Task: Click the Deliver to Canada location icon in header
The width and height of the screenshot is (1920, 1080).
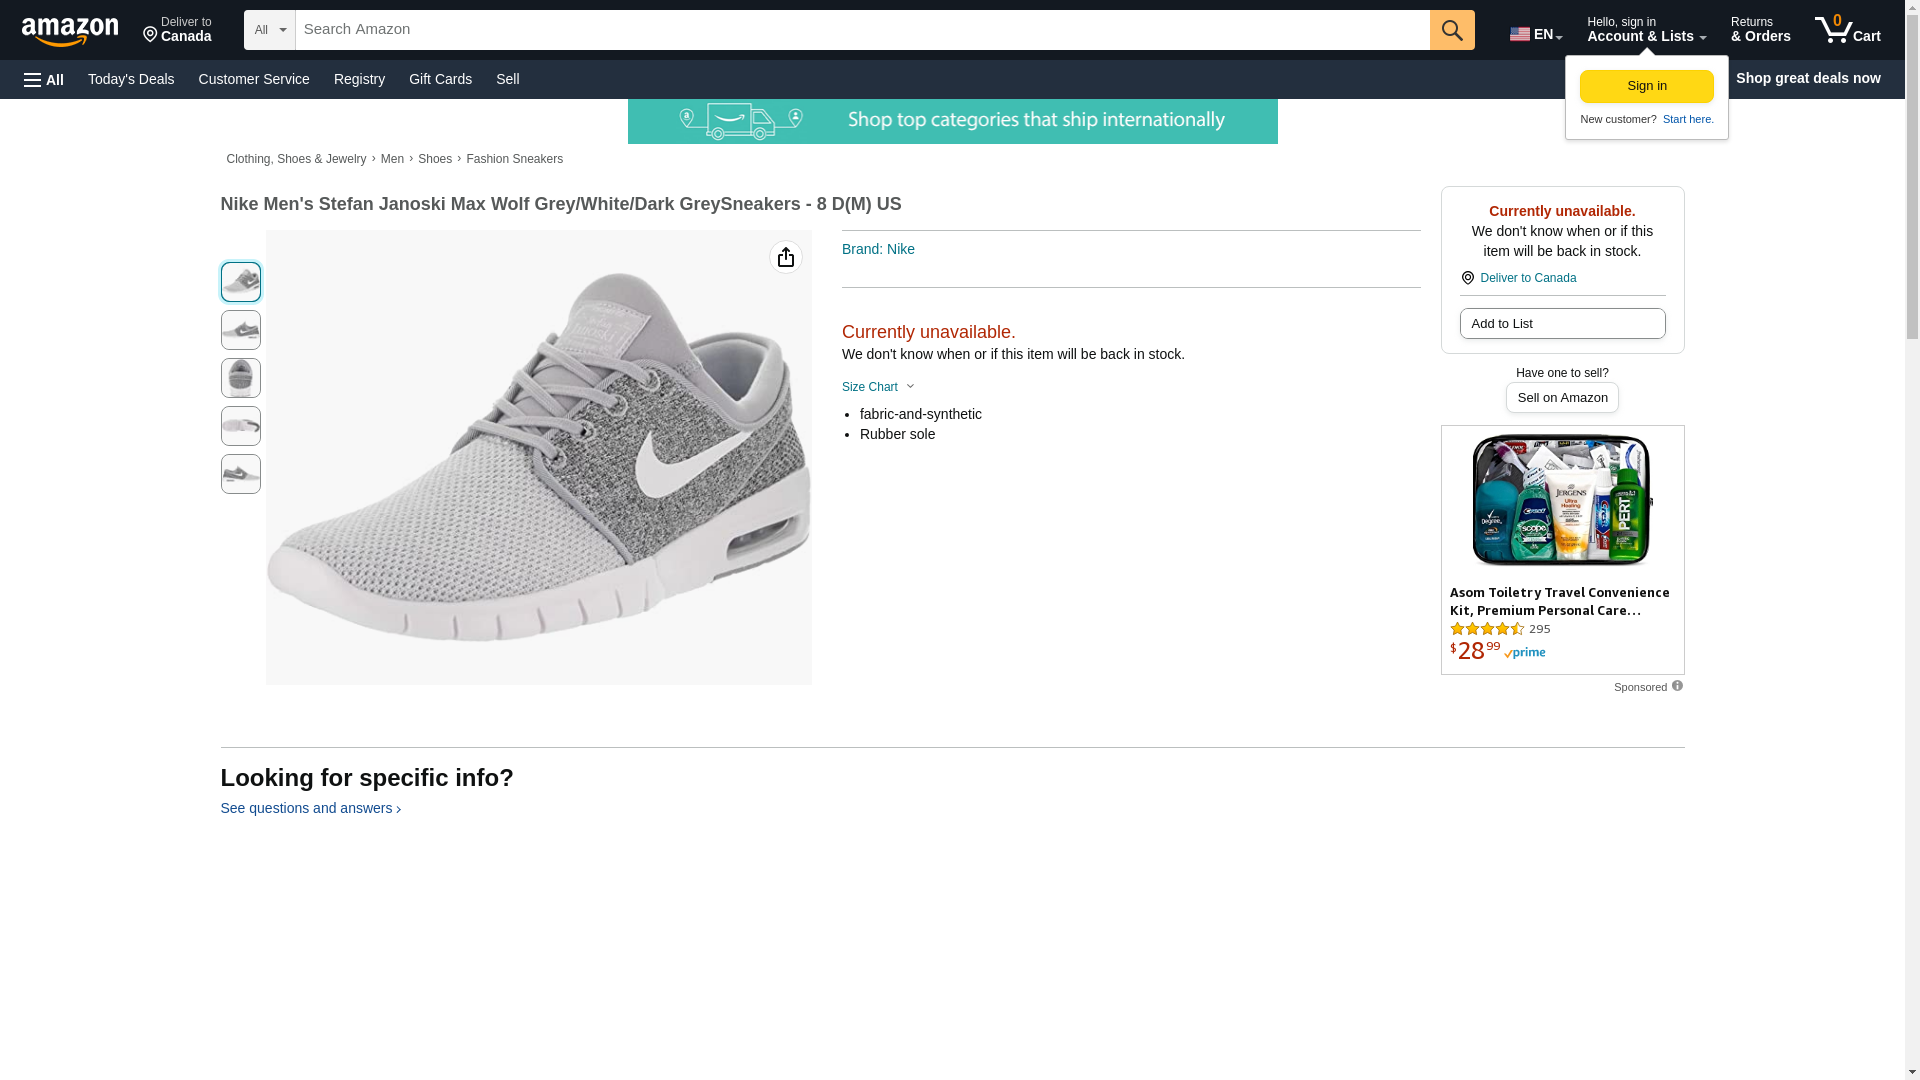Action: [151, 36]
